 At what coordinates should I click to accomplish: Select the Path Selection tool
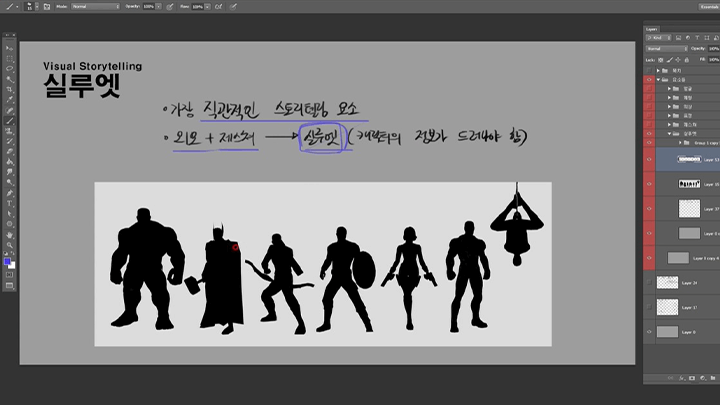[9, 214]
